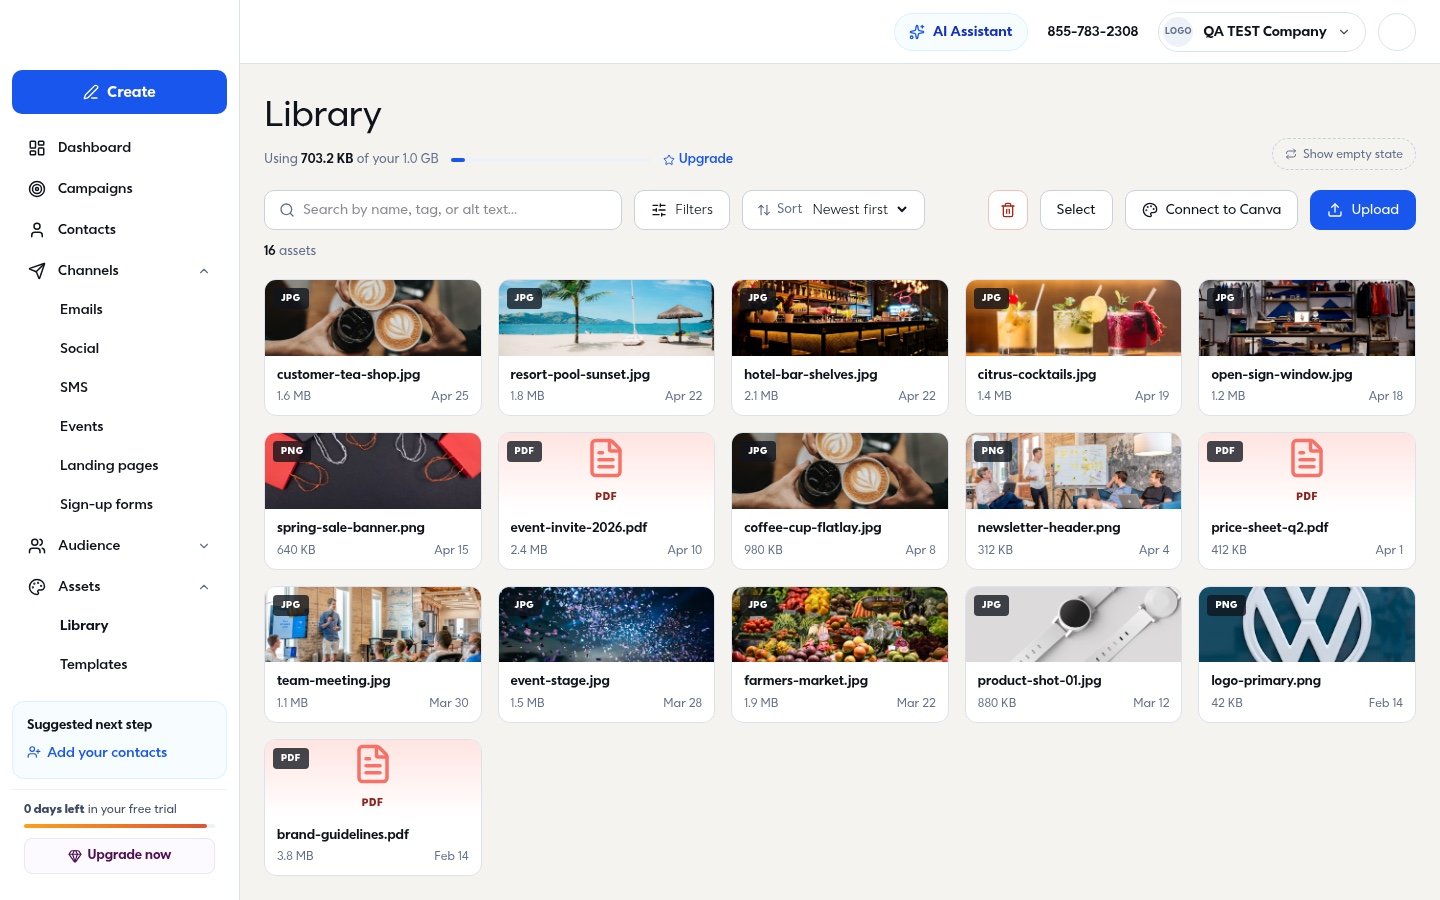The width and height of the screenshot is (1440, 900).
Task: Click the asset search input field
Action: (x=443, y=210)
